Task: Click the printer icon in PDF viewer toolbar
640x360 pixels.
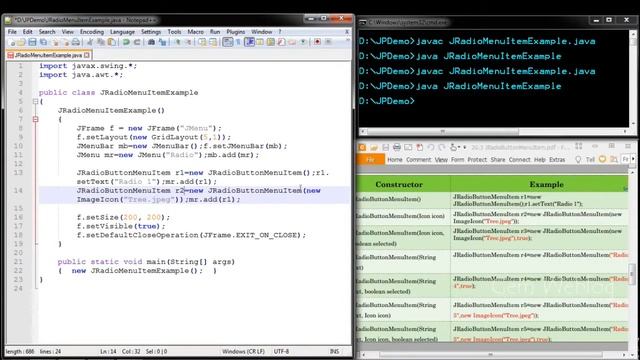Action: point(397,147)
